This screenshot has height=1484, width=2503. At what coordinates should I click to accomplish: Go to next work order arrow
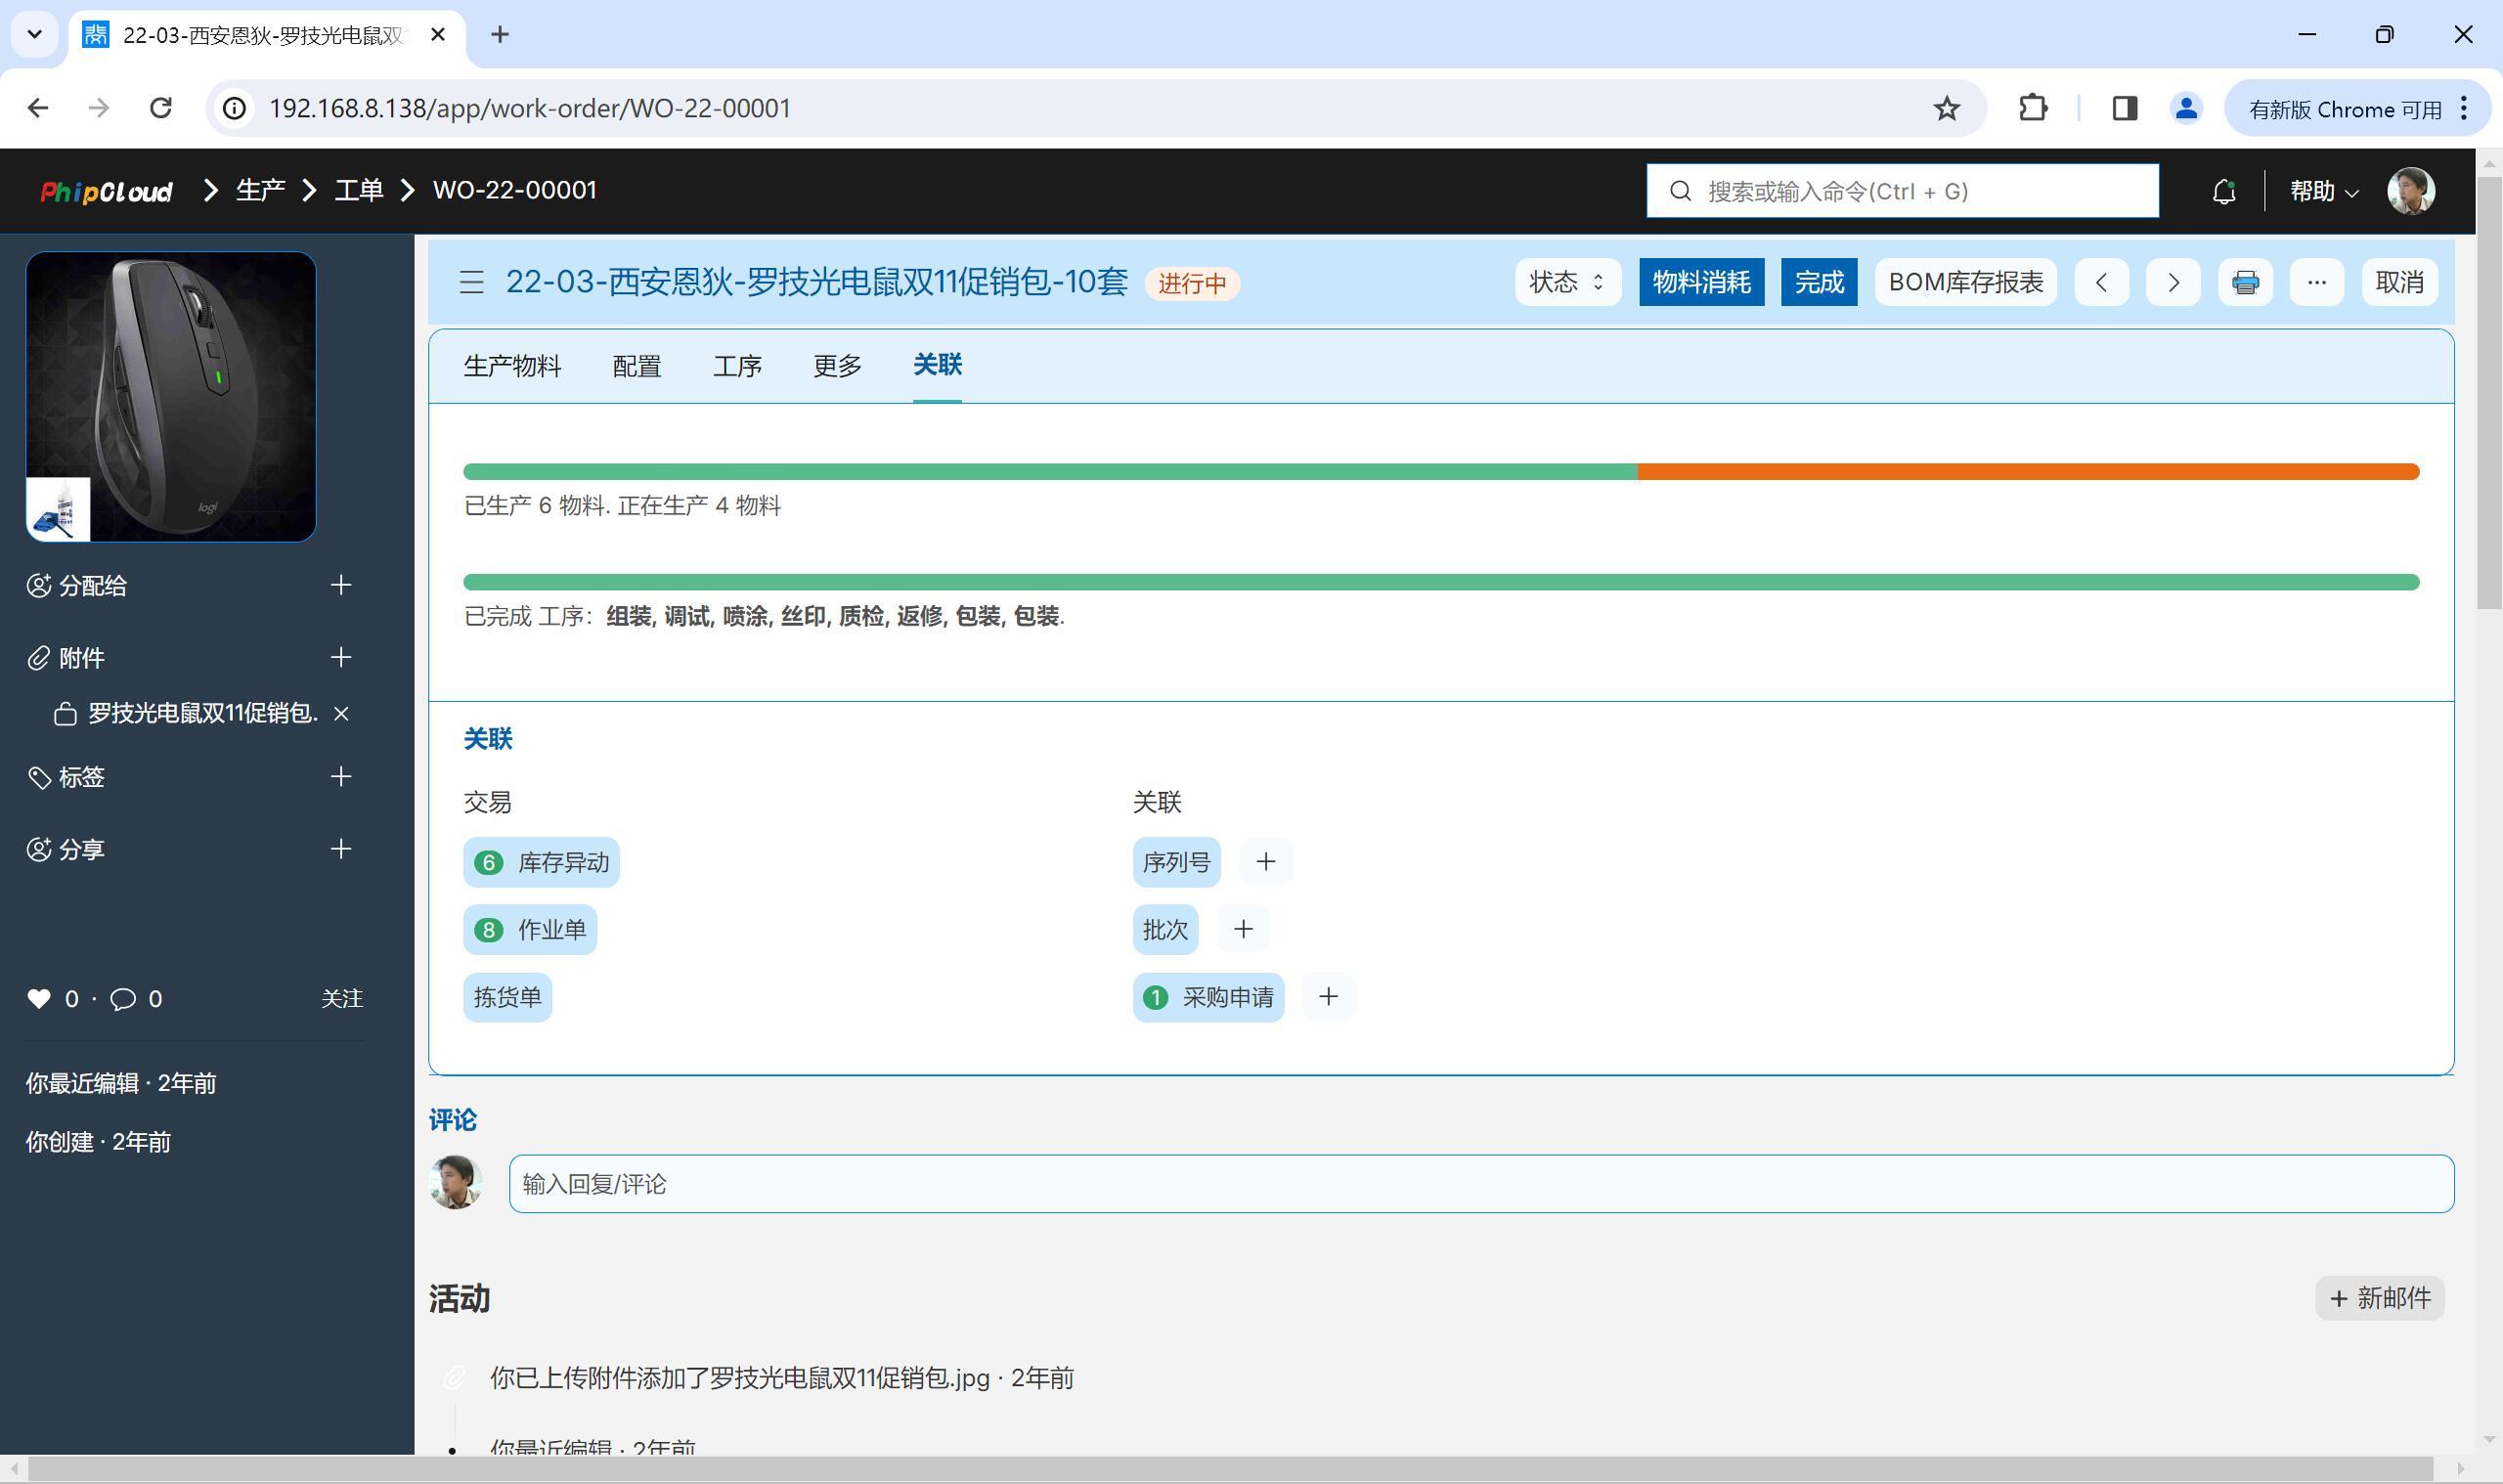tap(2173, 283)
